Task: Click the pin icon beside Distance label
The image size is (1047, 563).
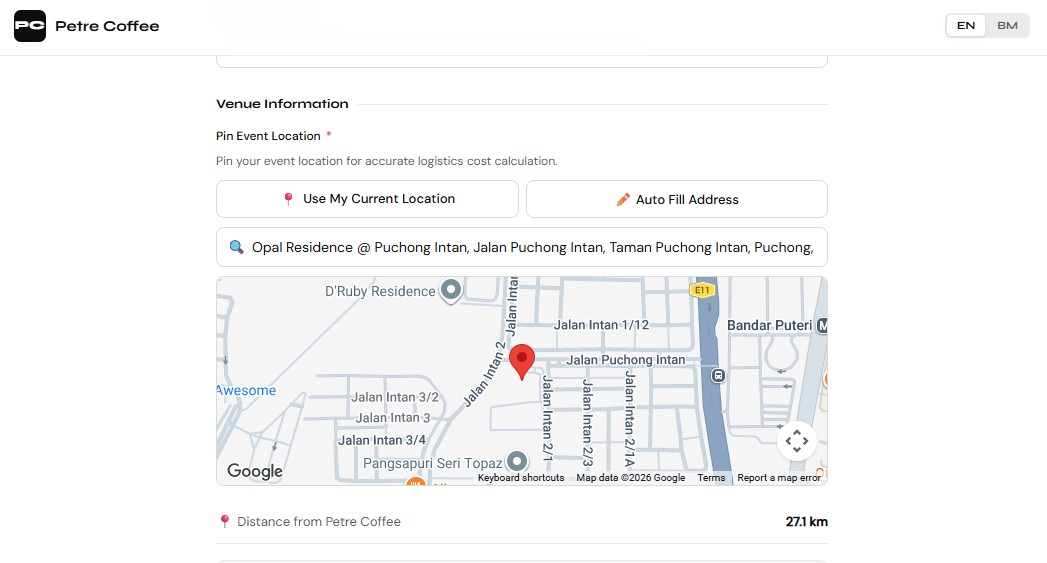Action: pyautogui.click(x=225, y=522)
